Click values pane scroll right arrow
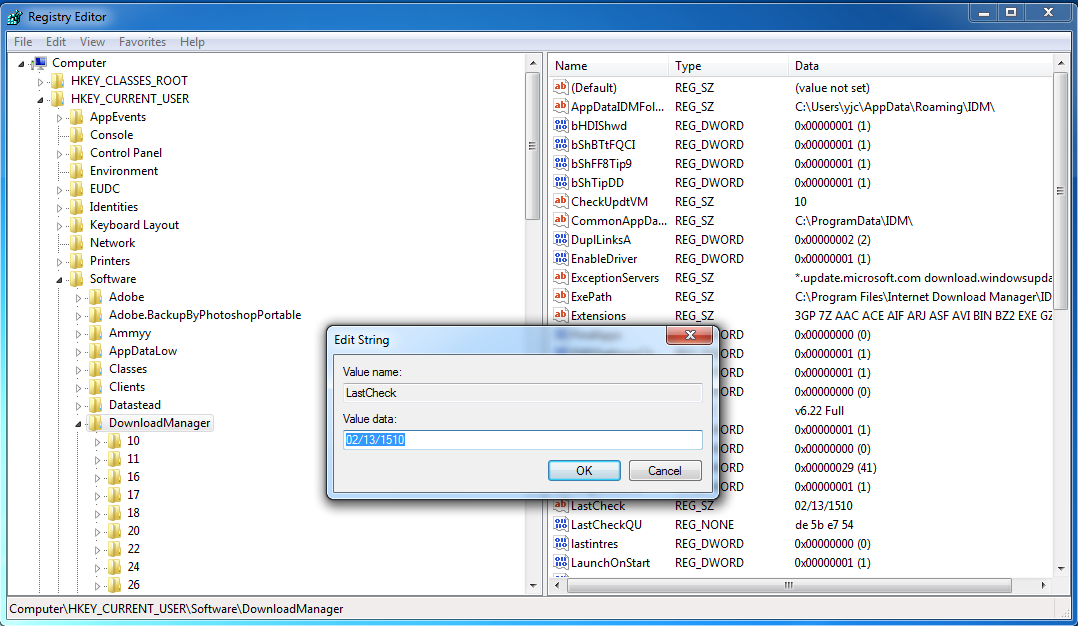Viewport: 1078px width, 626px height. click(x=1044, y=585)
